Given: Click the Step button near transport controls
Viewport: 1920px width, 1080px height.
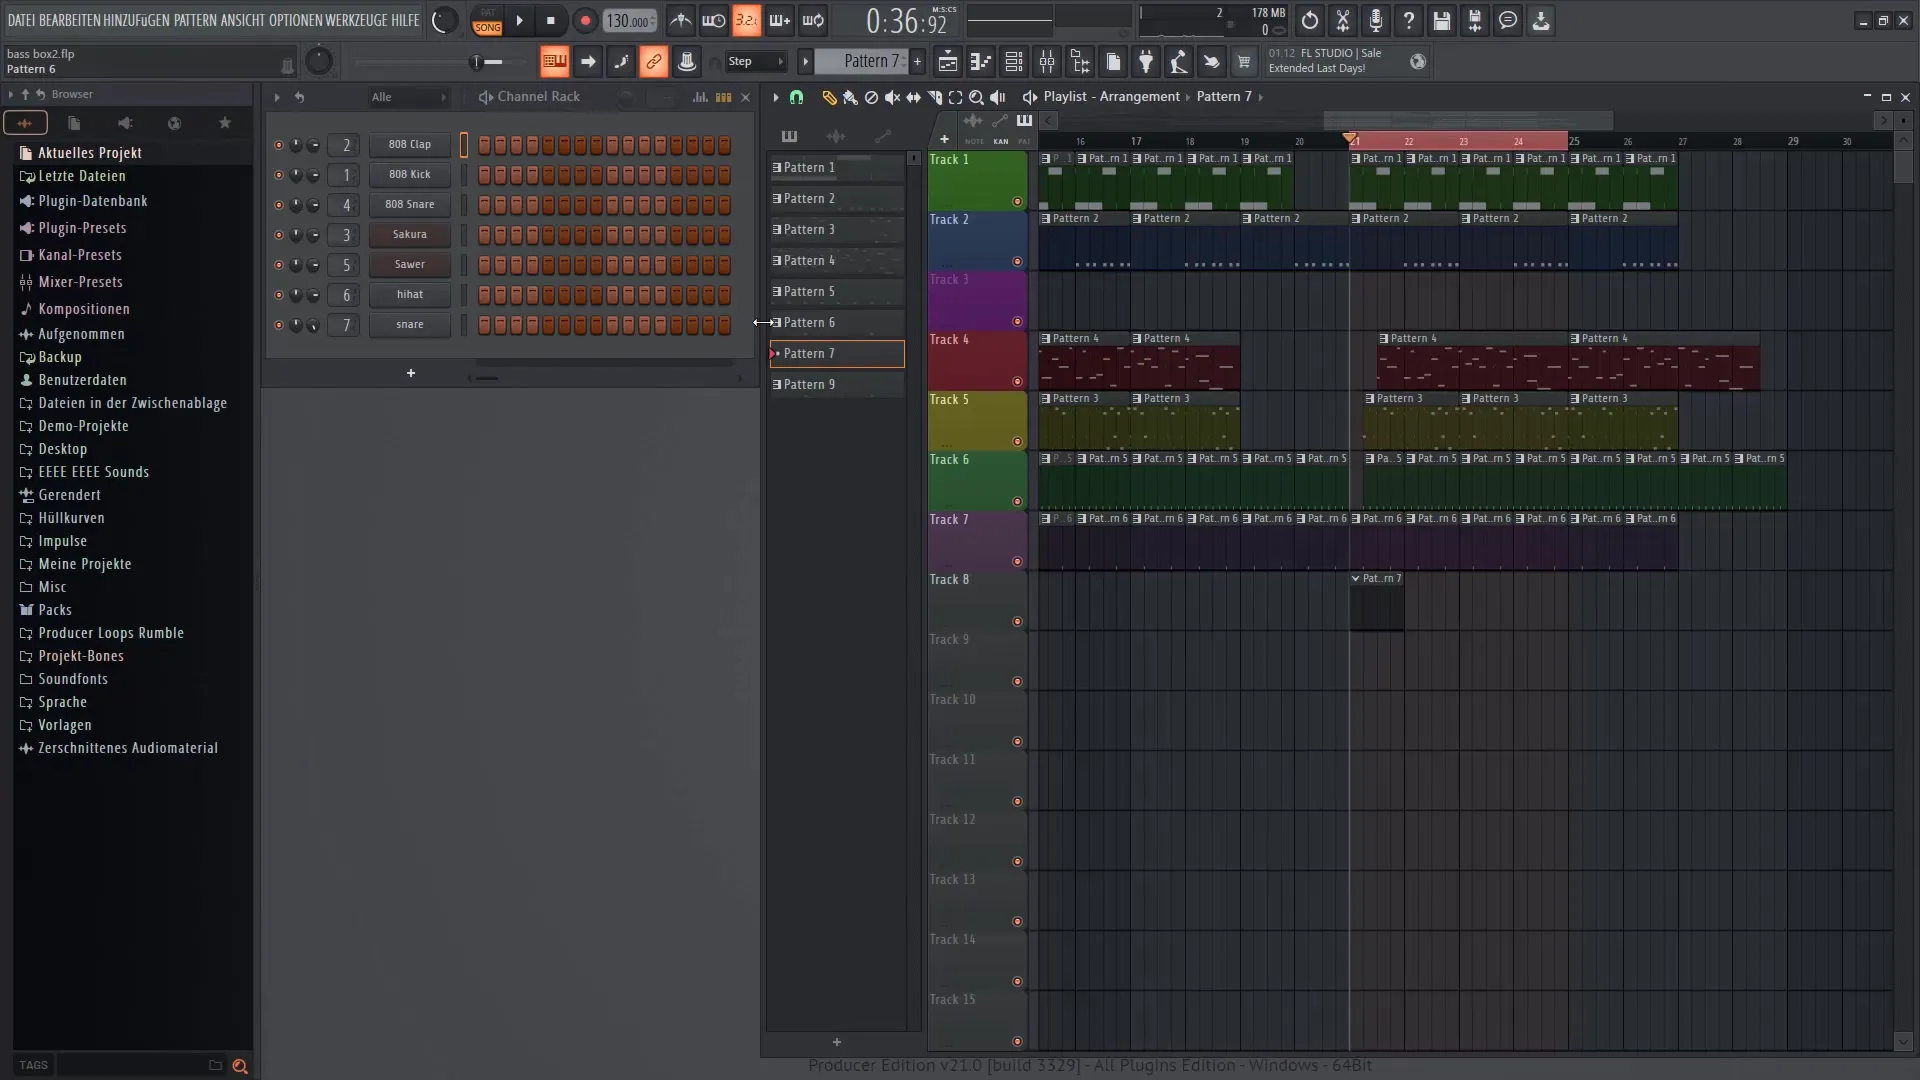Looking at the screenshot, I should coord(738,62).
